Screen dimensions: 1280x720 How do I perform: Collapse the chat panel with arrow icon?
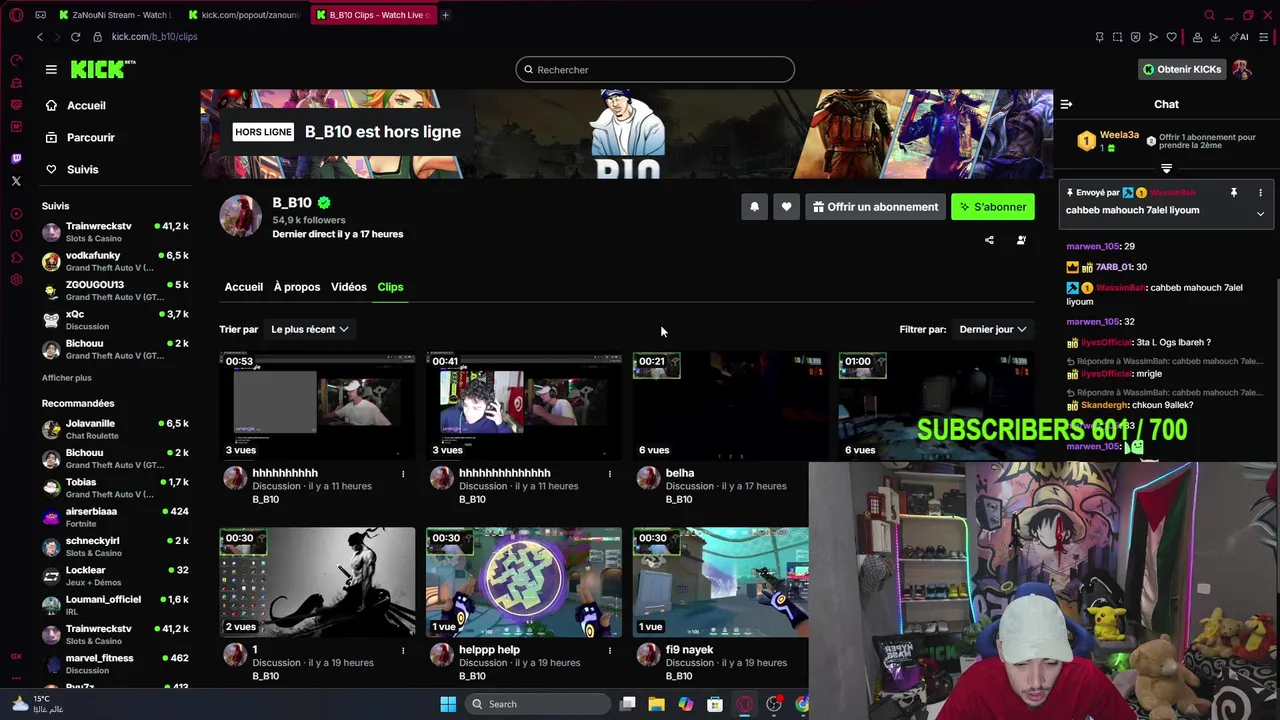[x=1066, y=104]
